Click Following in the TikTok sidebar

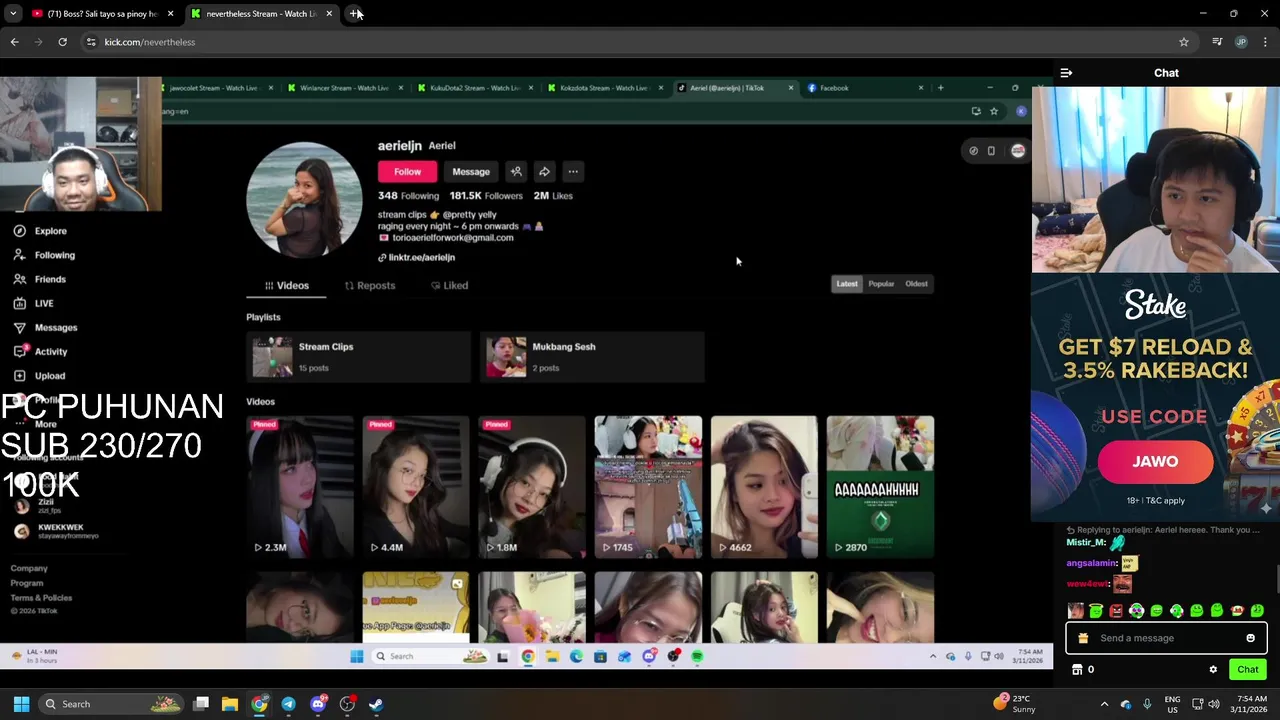coord(44,255)
